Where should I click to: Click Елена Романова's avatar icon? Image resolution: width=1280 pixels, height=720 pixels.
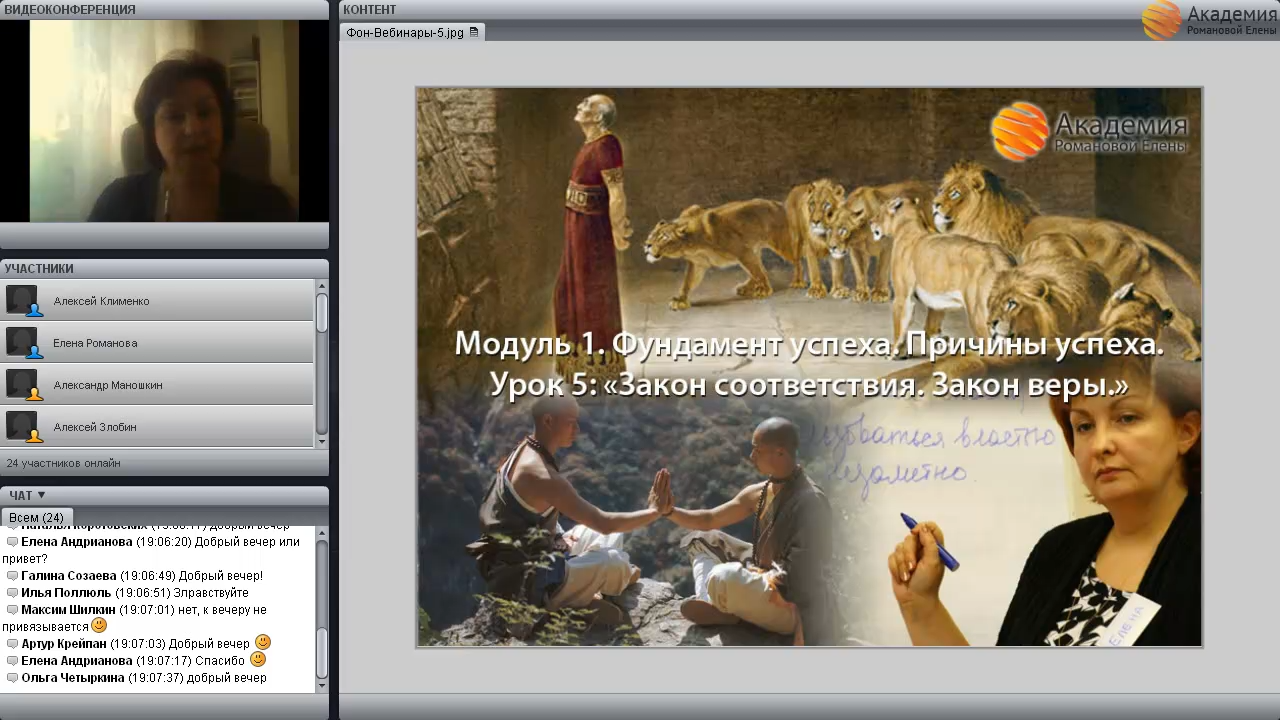pyautogui.click(x=22, y=343)
